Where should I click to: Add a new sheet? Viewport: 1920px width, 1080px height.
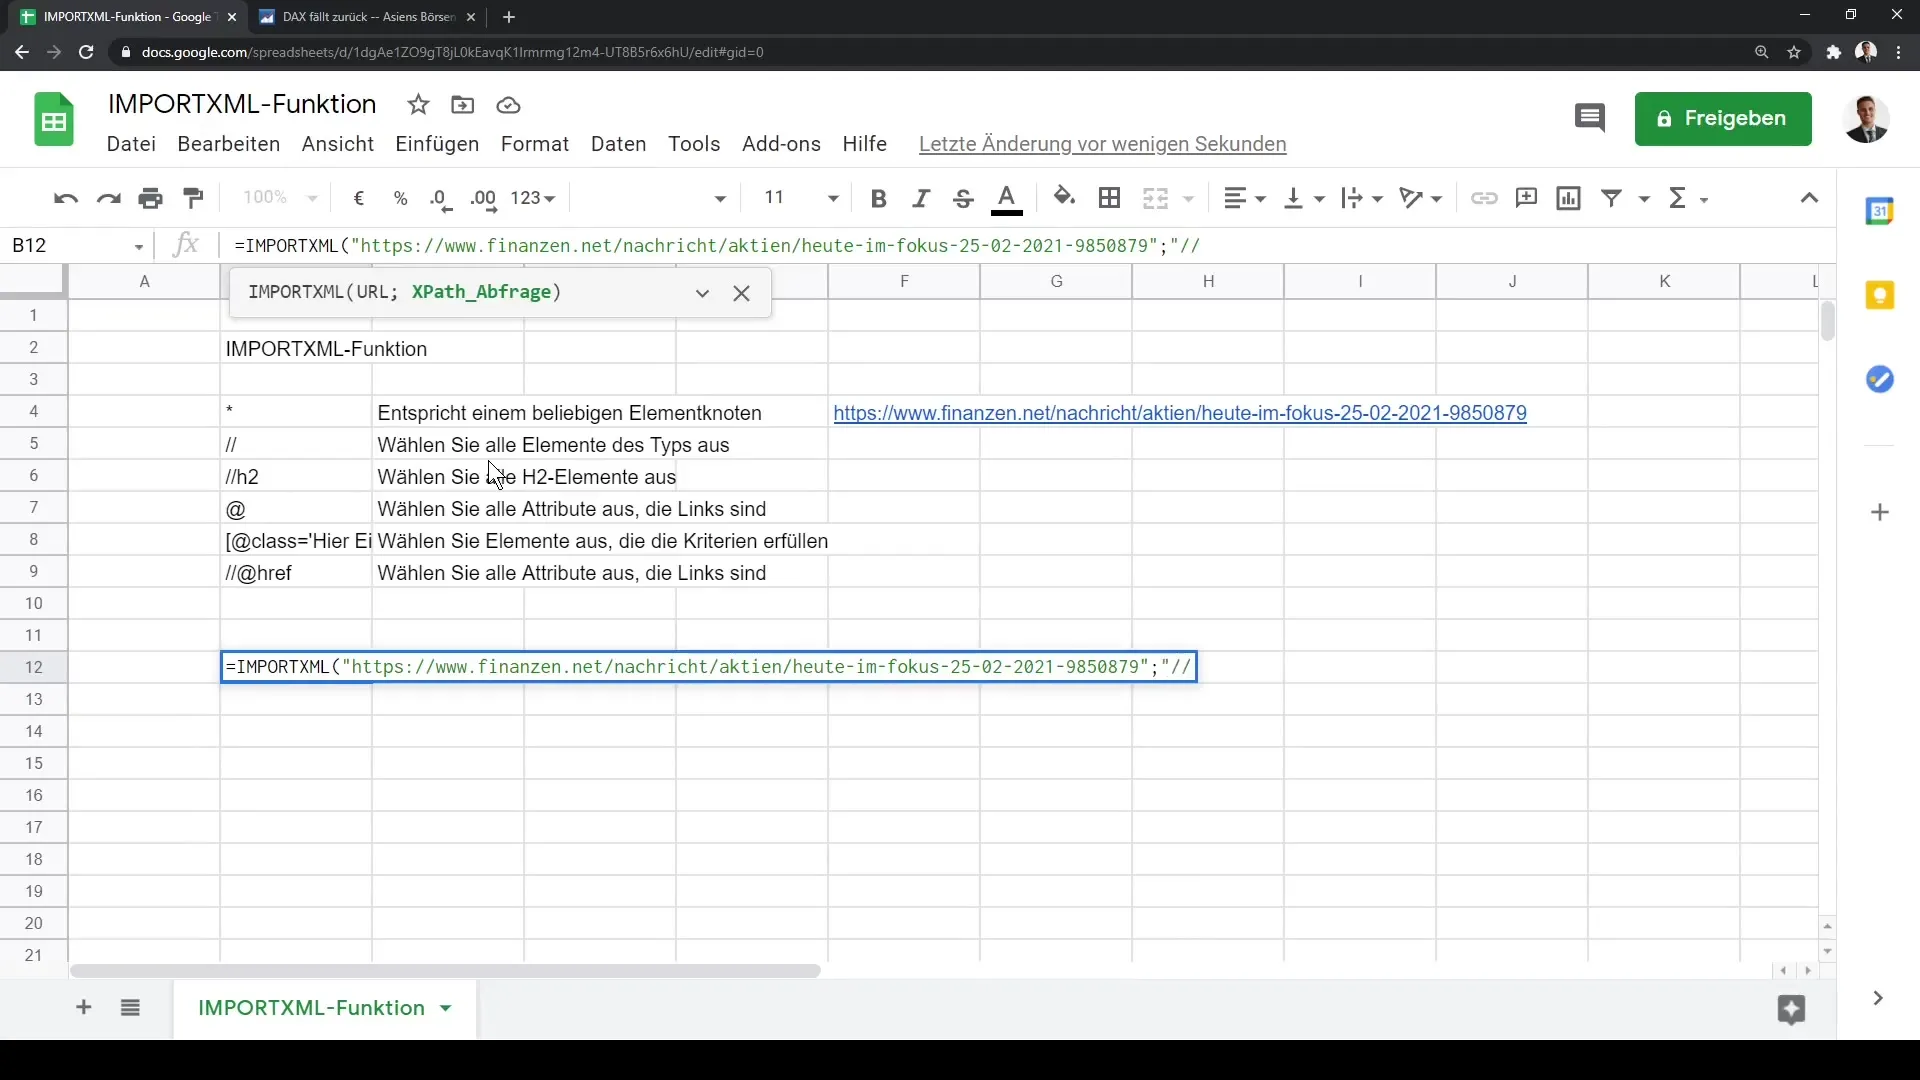pos(84,1007)
